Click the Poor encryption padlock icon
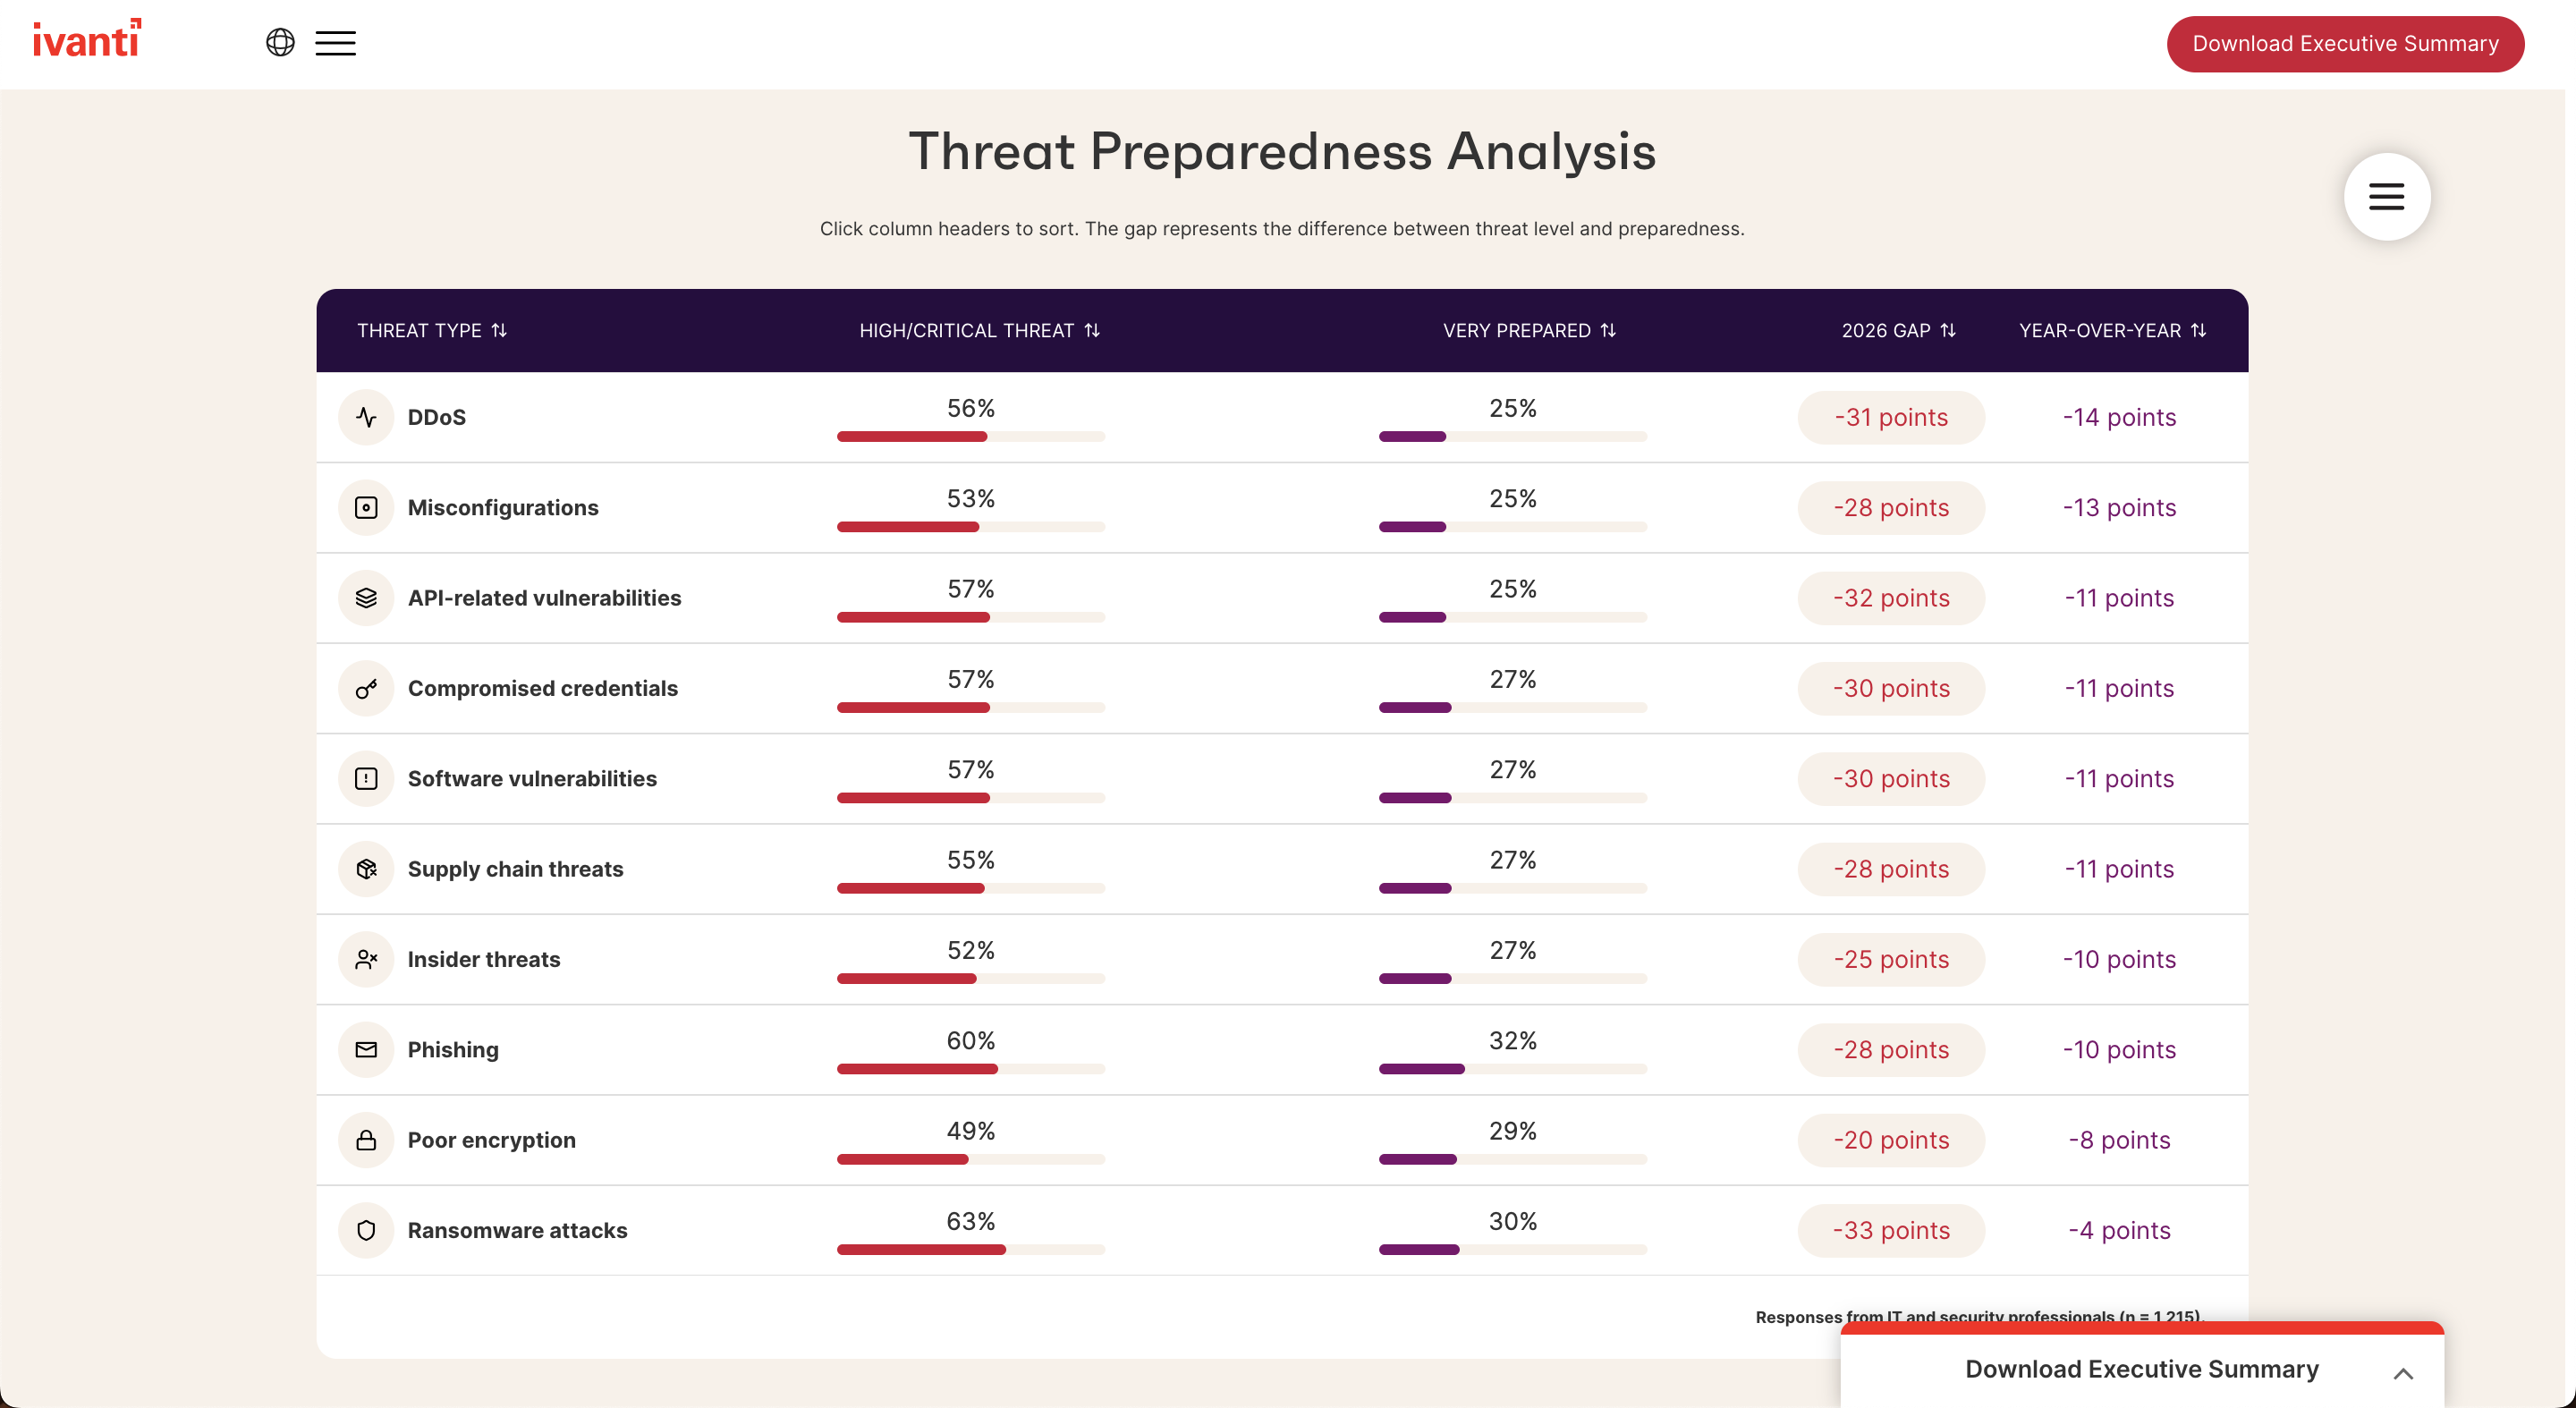The image size is (2576, 1408). click(x=366, y=1139)
